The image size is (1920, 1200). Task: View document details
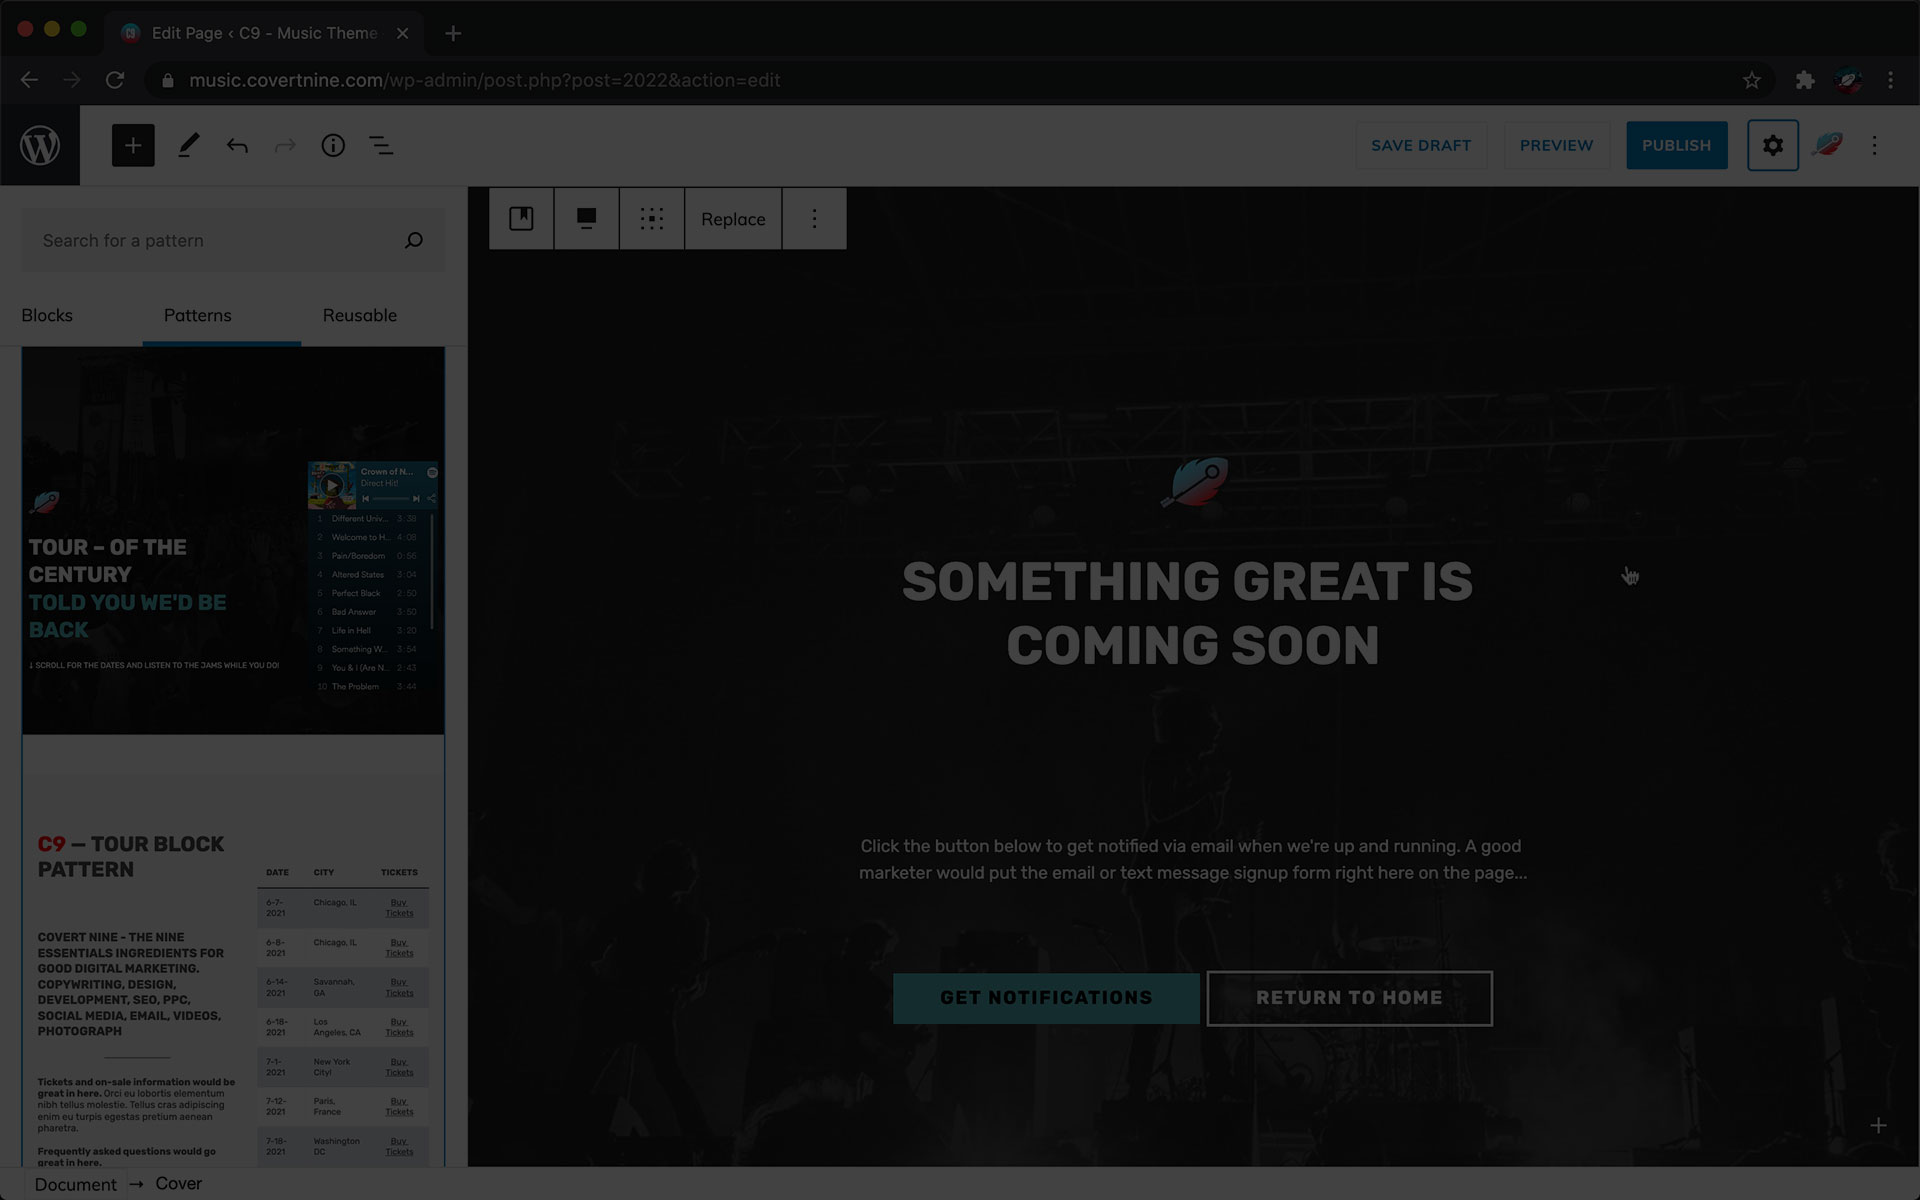pyautogui.click(x=333, y=145)
